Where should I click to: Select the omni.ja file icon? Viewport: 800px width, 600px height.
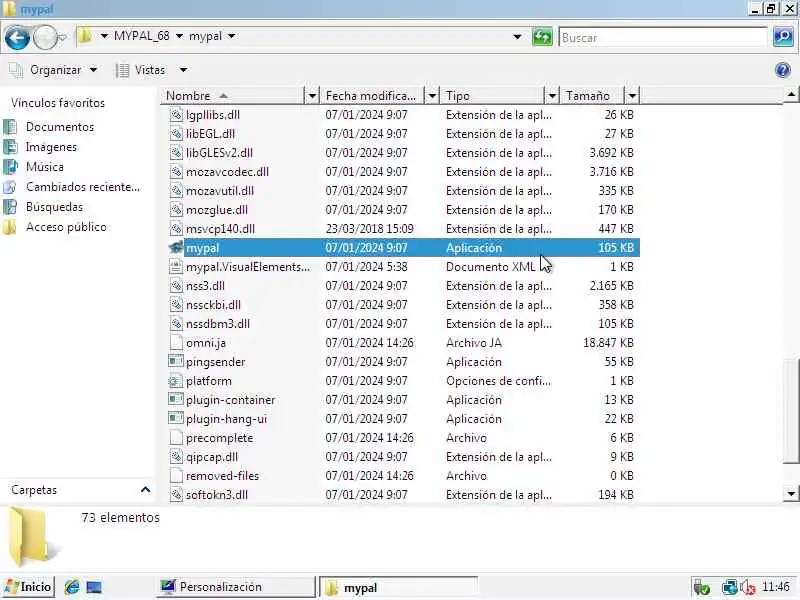coord(176,343)
